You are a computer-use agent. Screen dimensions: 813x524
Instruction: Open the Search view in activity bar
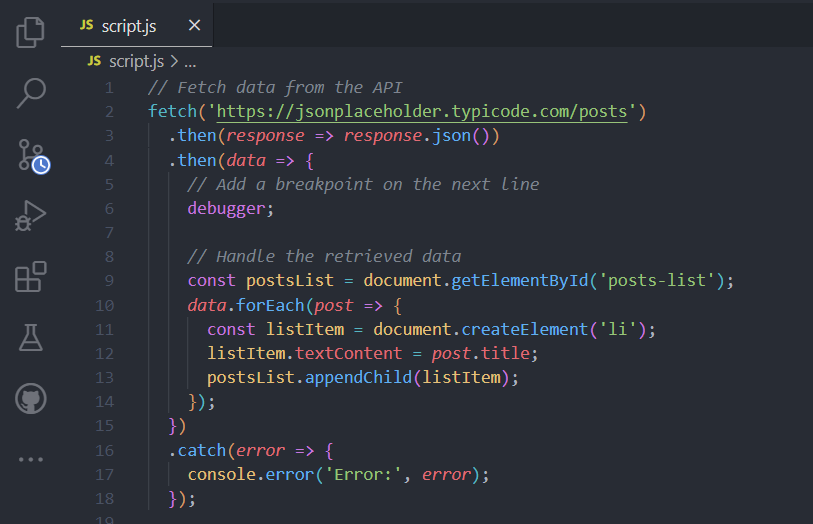31,93
